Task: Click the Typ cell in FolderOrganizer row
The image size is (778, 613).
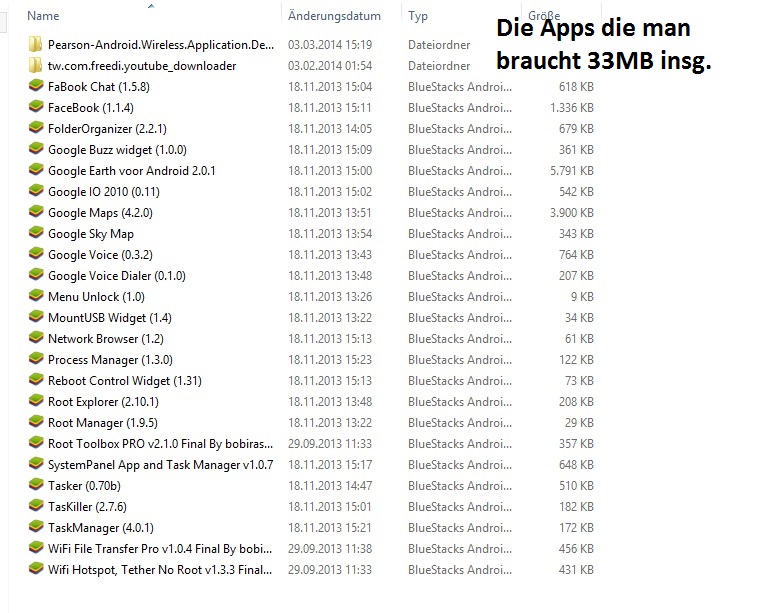Action: click(x=460, y=129)
